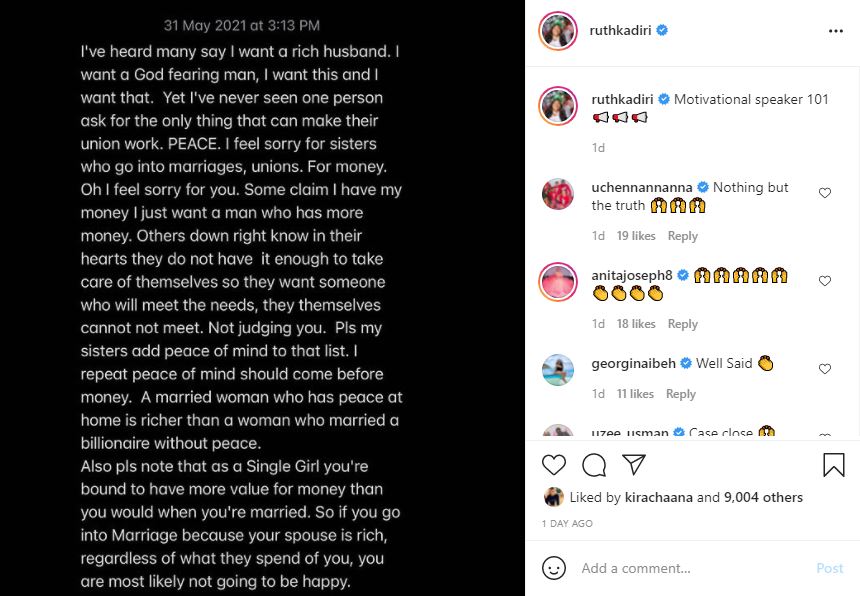
Task: Open comment bubble icon below comments
Action: pyautogui.click(x=594, y=465)
